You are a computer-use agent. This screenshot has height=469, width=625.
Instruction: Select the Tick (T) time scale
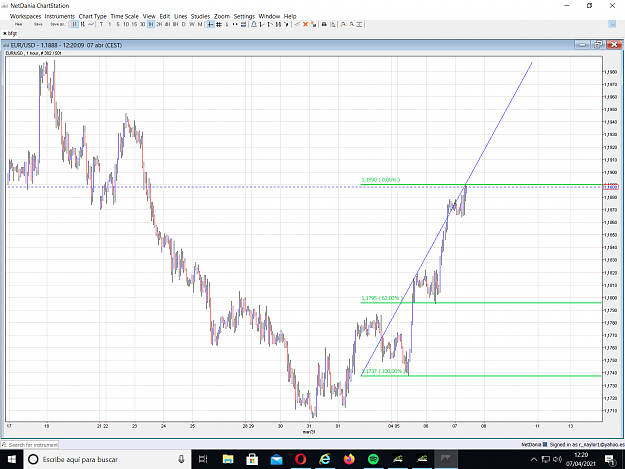pyautogui.click(x=101, y=24)
